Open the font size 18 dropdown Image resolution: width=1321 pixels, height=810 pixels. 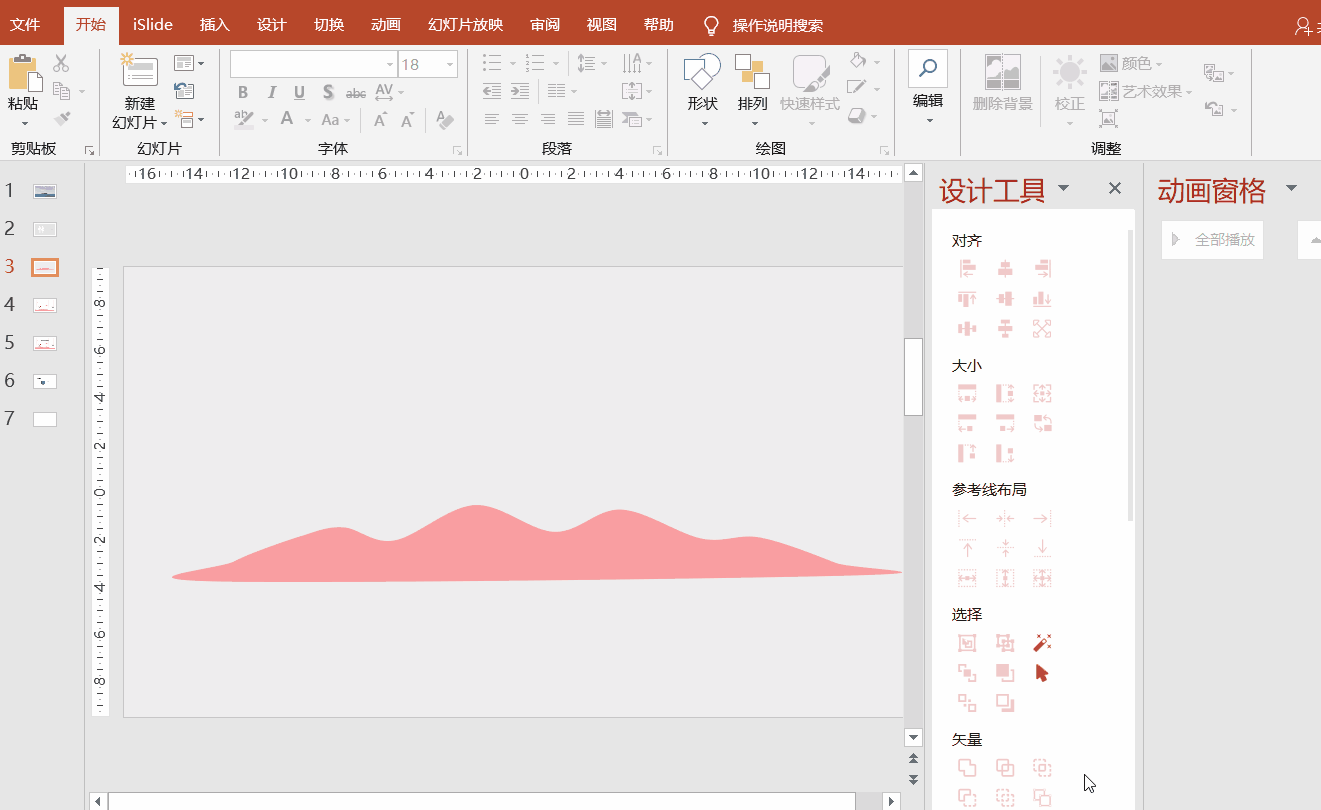(x=450, y=65)
